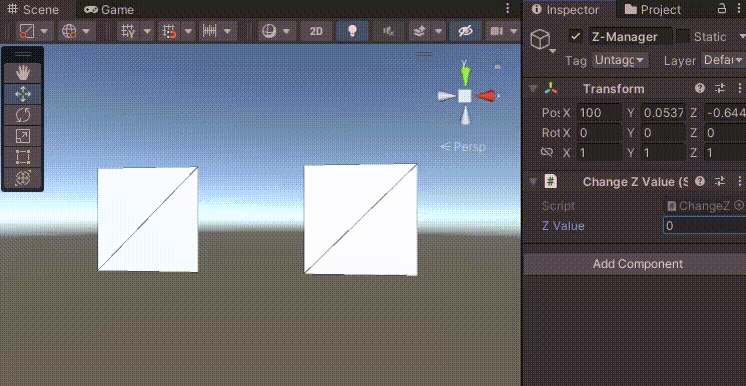Click the draw mode icon in Scene toolbar

pos(27,31)
